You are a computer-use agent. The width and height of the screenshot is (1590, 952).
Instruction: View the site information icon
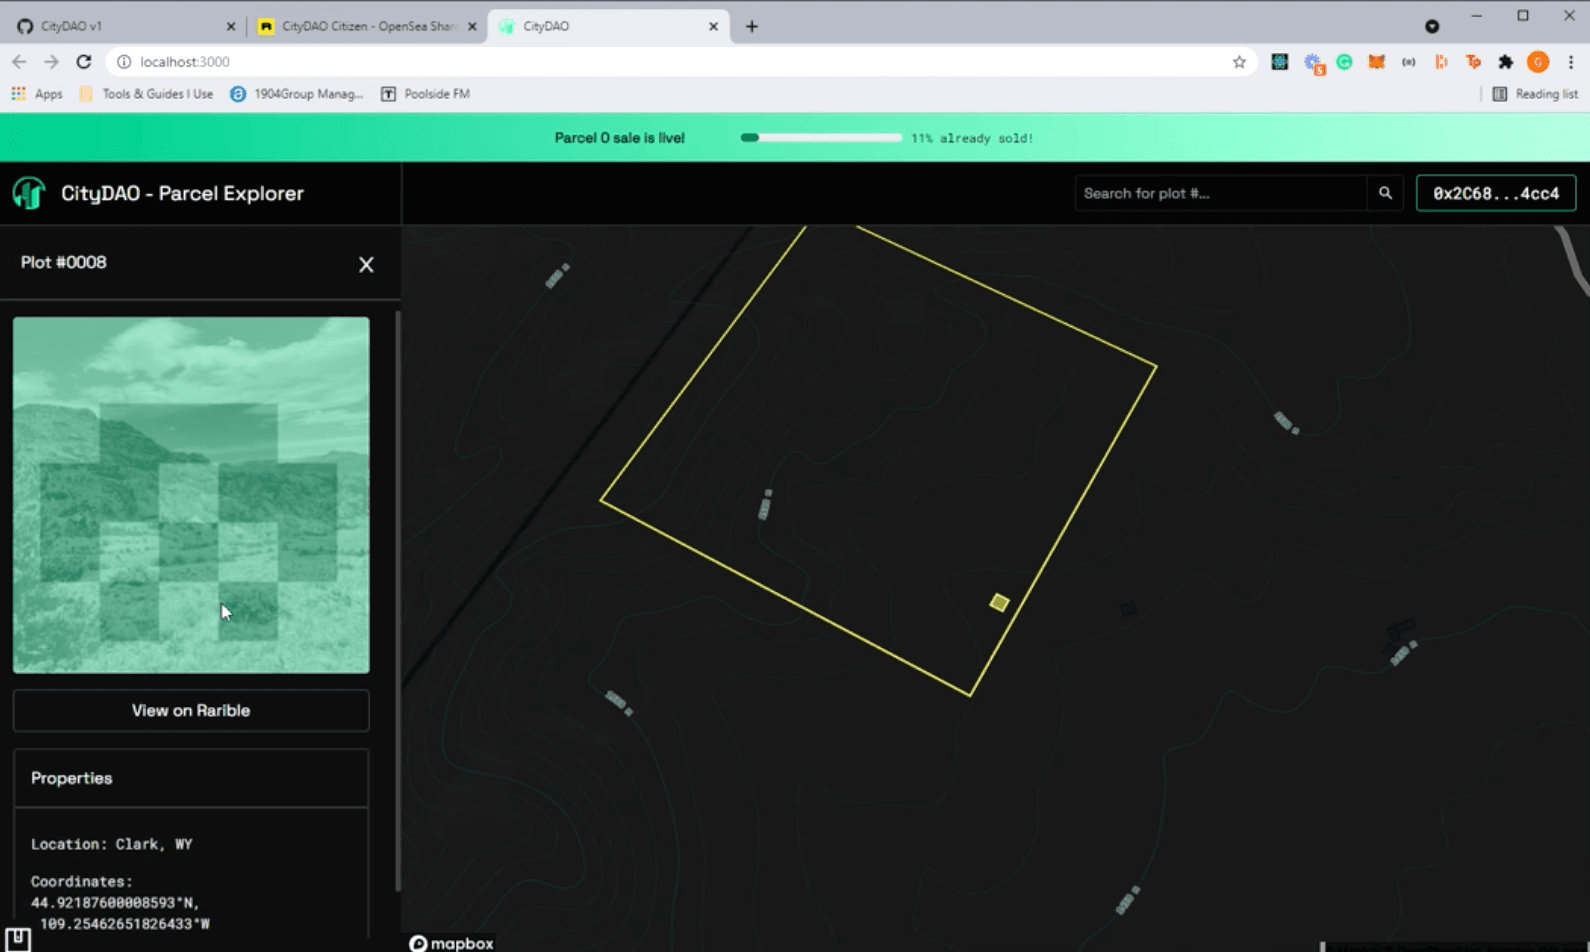(124, 62)
